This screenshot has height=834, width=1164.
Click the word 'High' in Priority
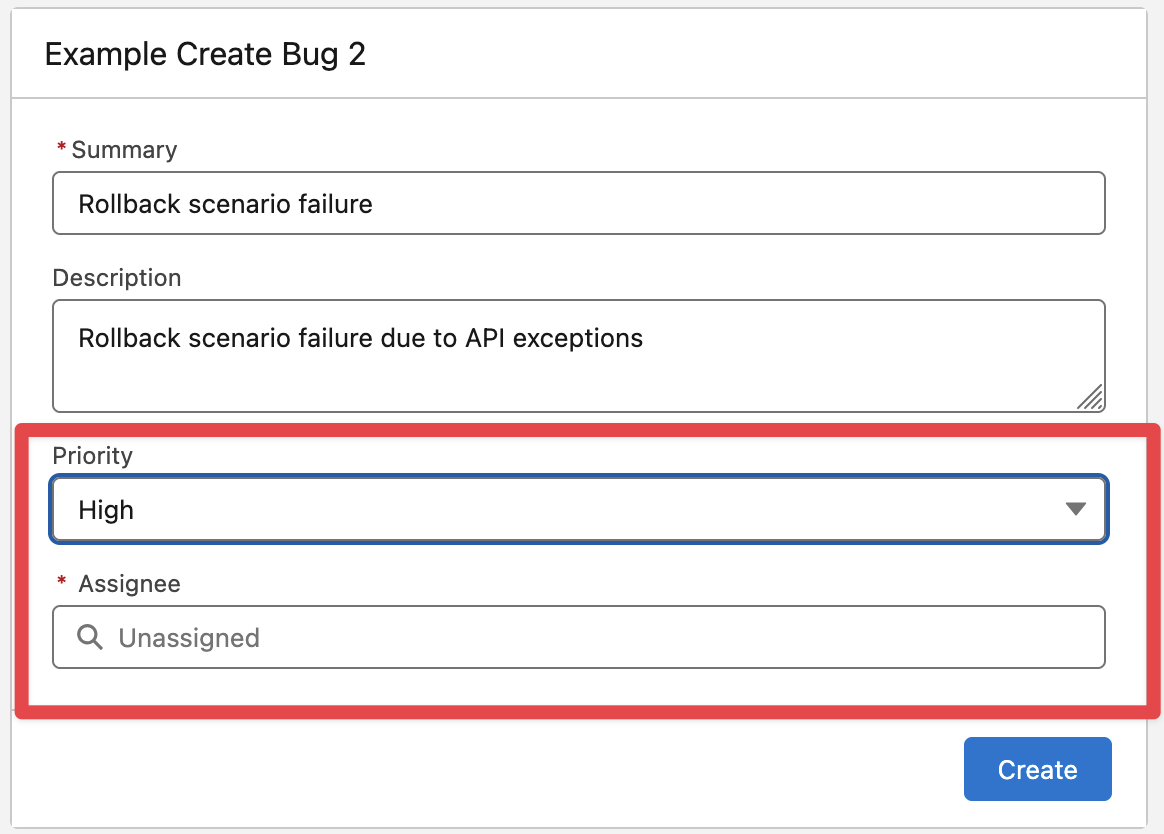click(106, 510)
